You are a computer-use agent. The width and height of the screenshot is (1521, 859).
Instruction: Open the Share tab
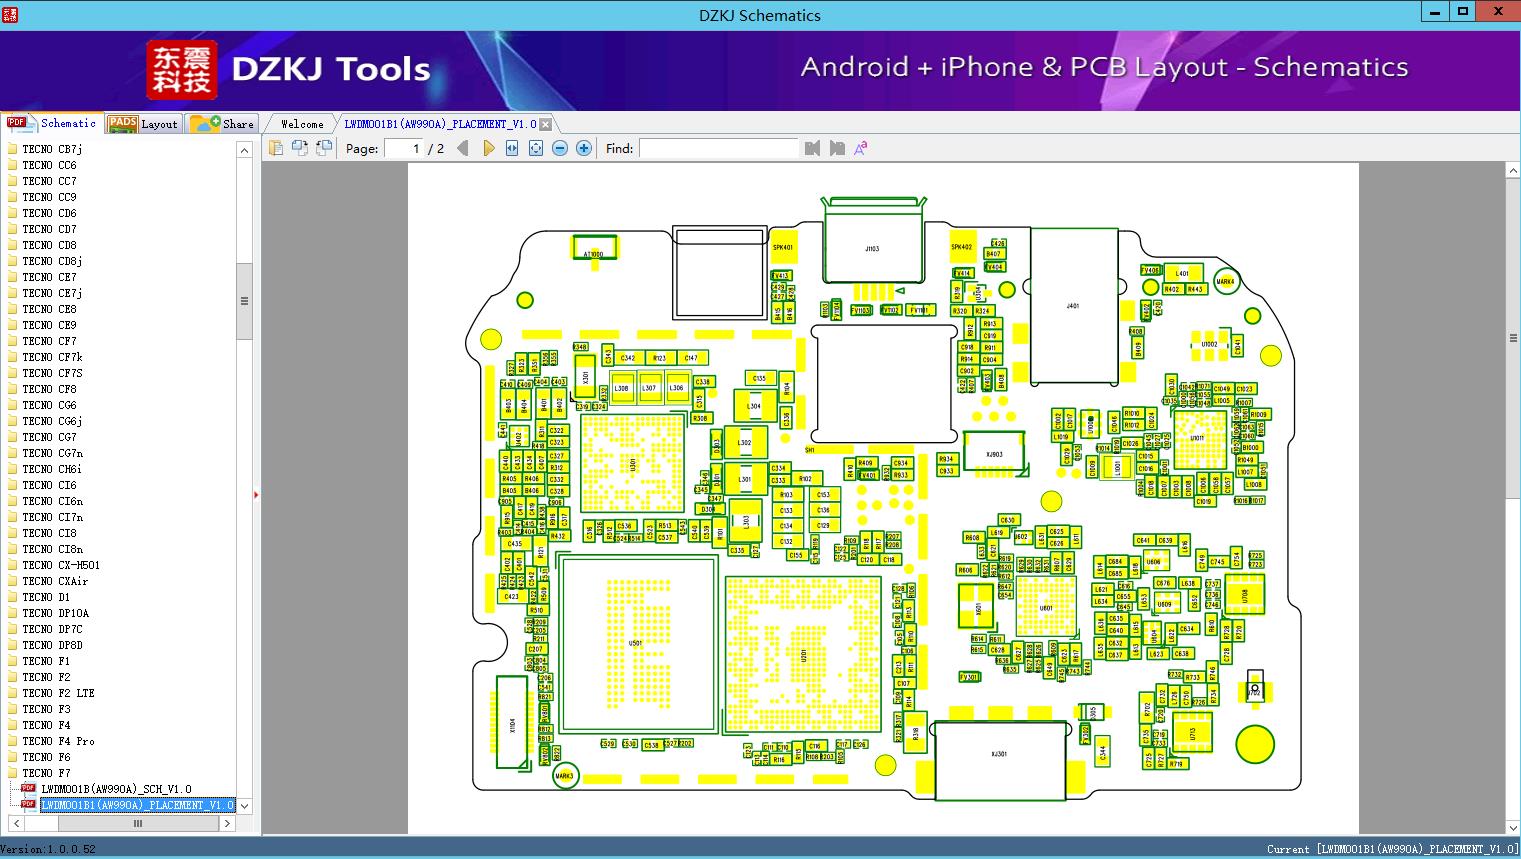[x=223, y=124]
